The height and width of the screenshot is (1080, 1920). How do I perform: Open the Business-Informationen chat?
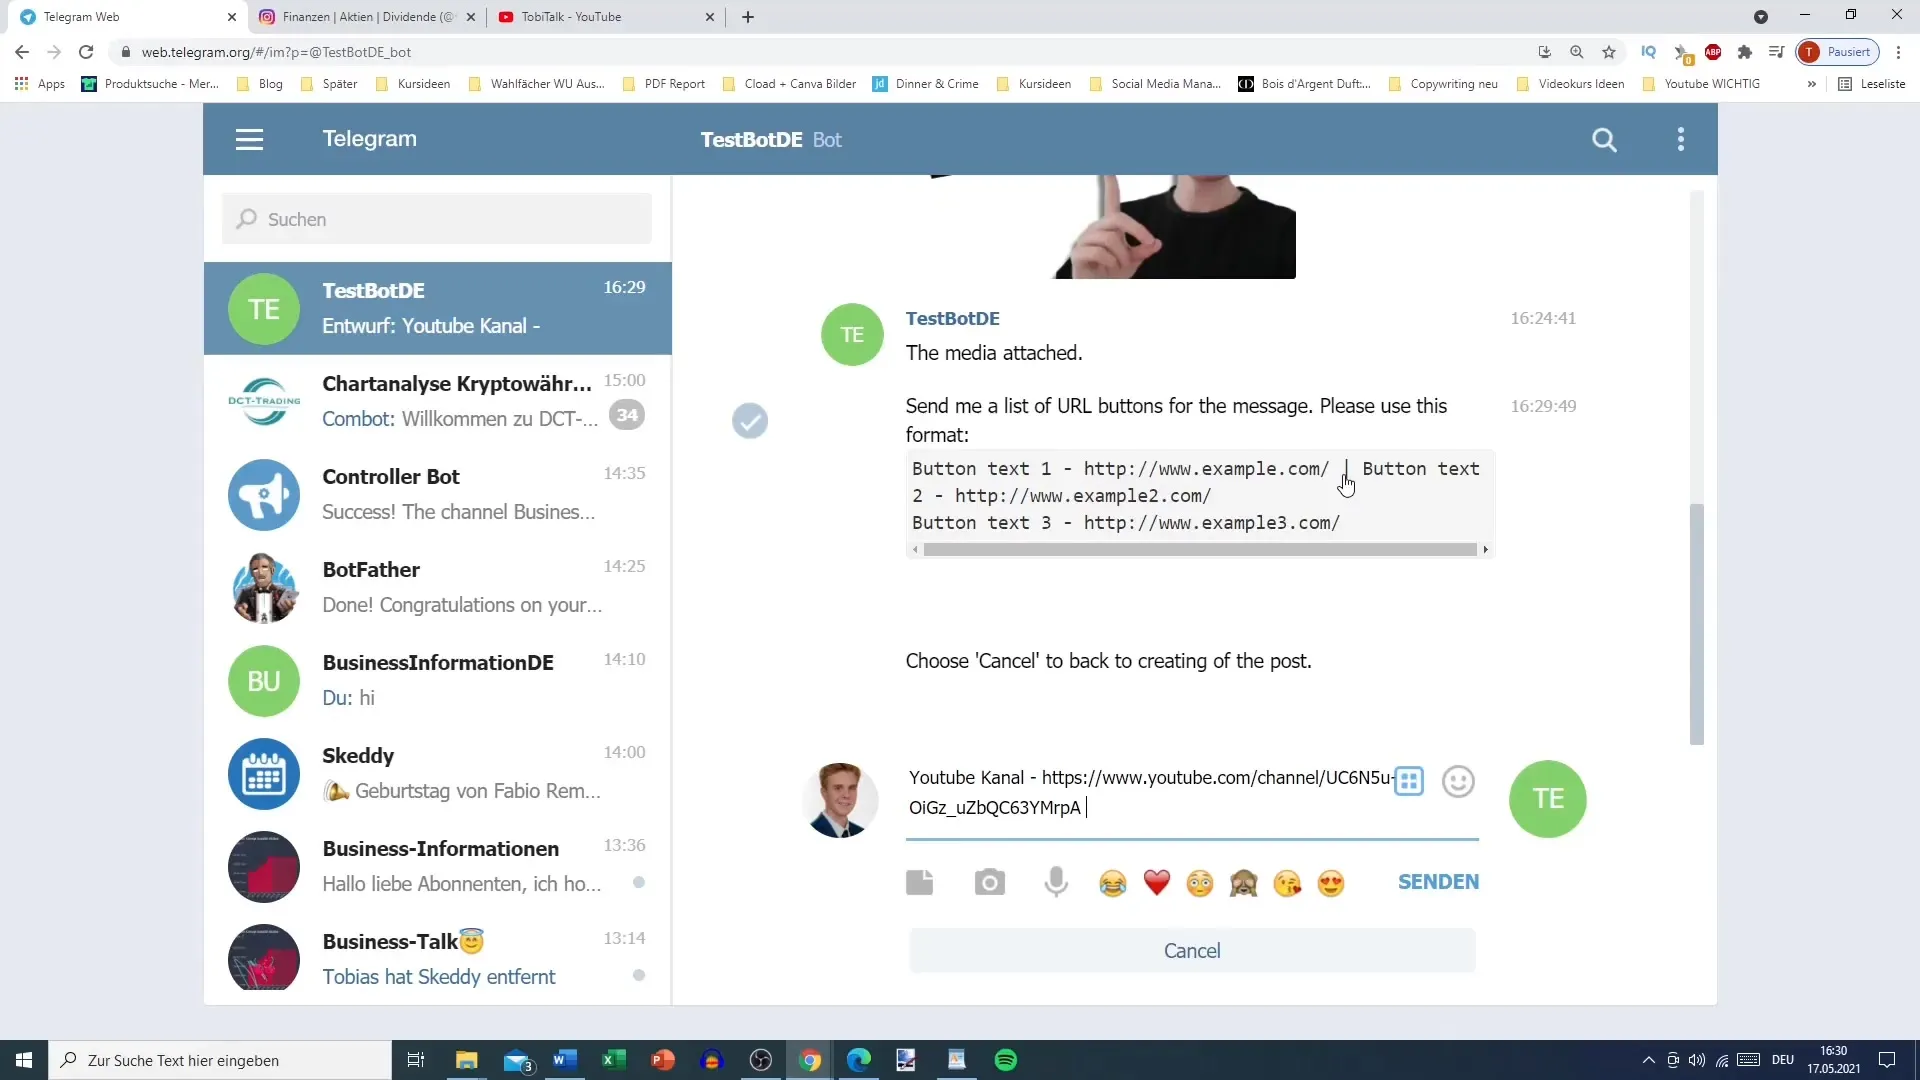(x=437, y=866)
